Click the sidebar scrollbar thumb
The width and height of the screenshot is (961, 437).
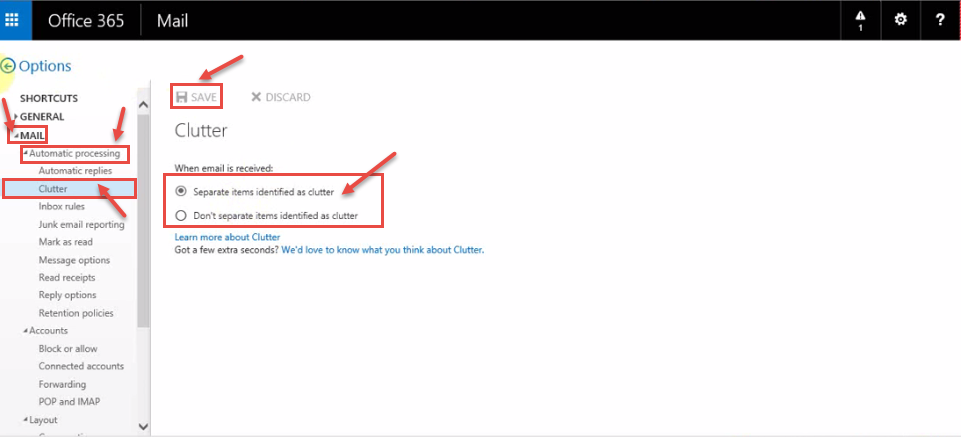coord(143,221)
